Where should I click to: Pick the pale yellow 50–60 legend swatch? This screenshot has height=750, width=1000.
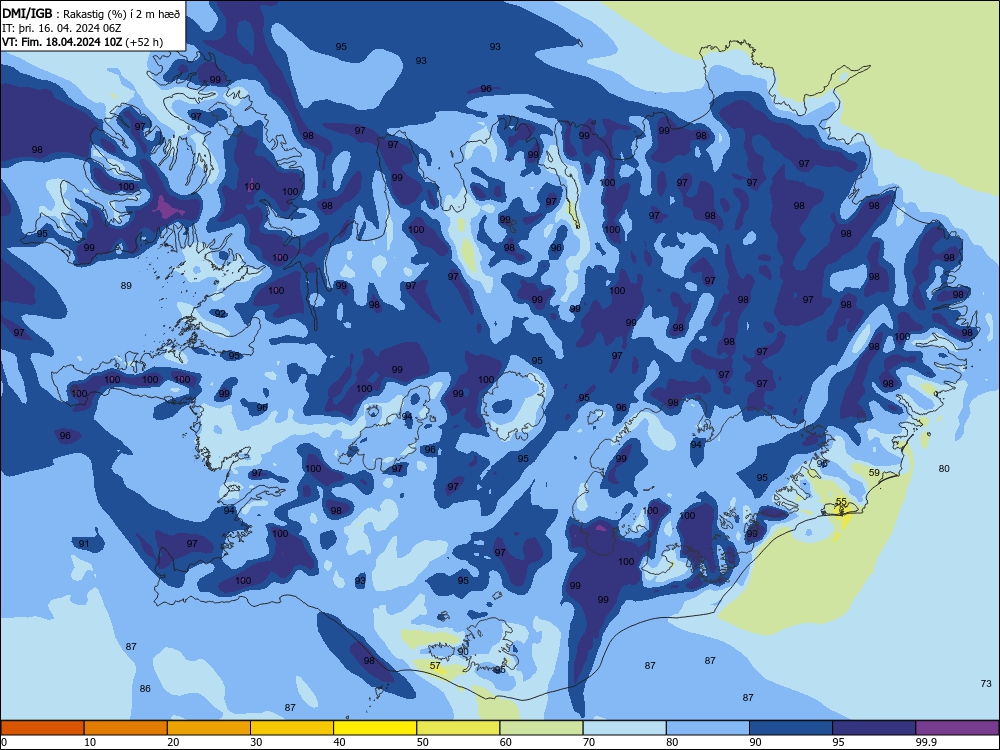tap(459, 728)
